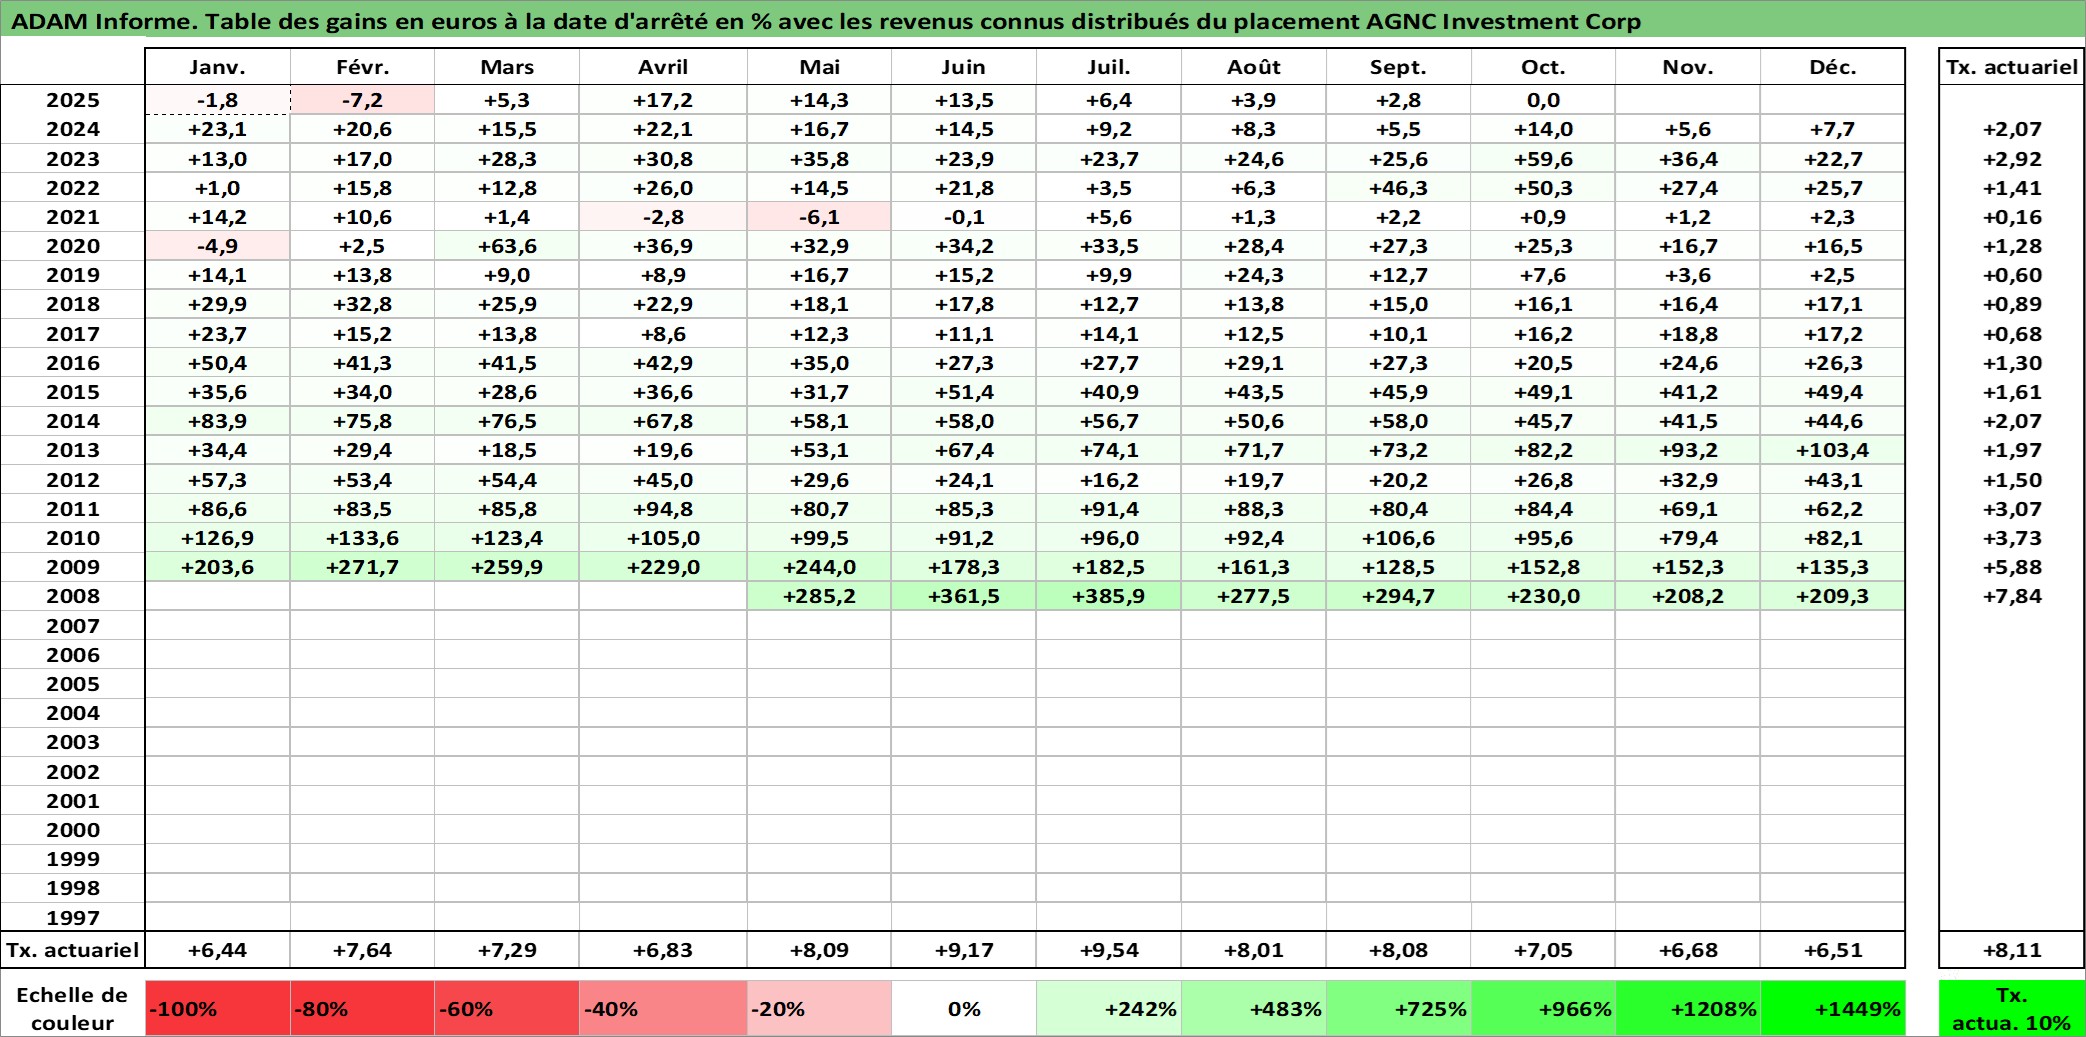Click the -100% red color swatch
Viewport: 2086px width, 1037px height.
point(217,1008)
